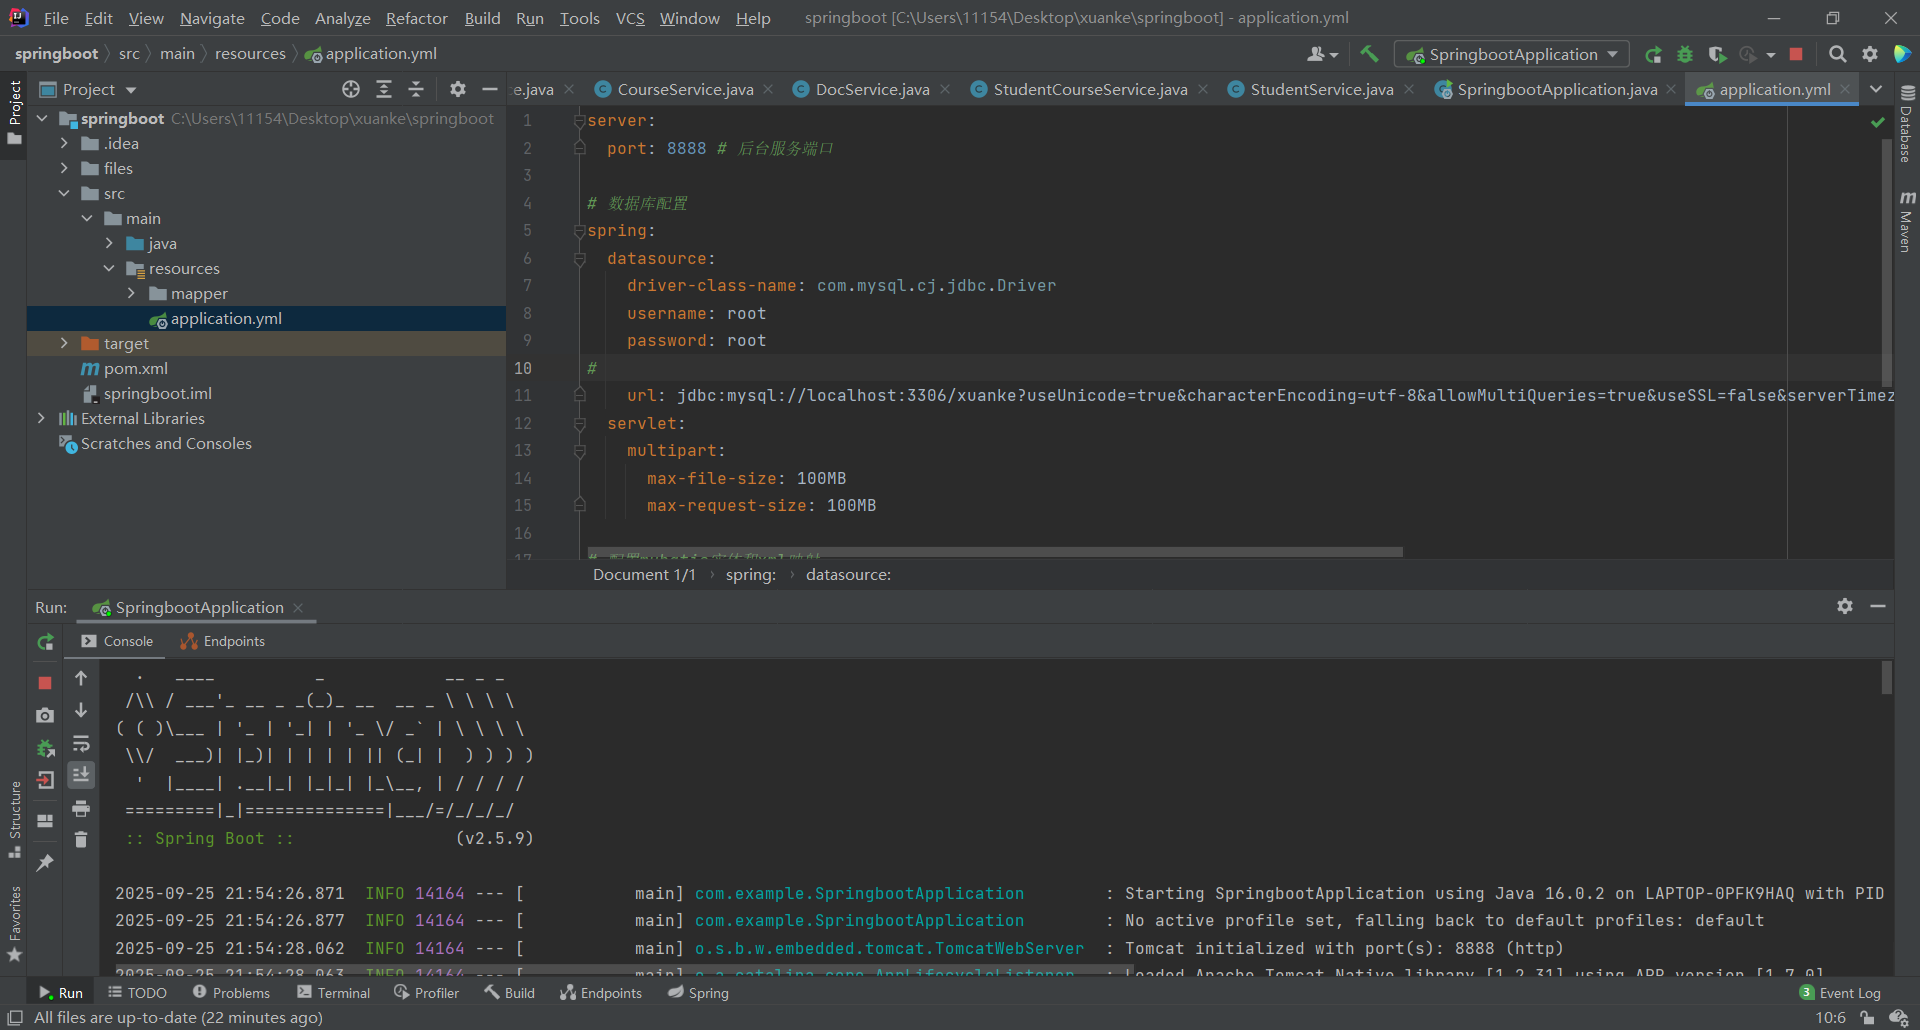Open the Refactor menu

[416, 18]
